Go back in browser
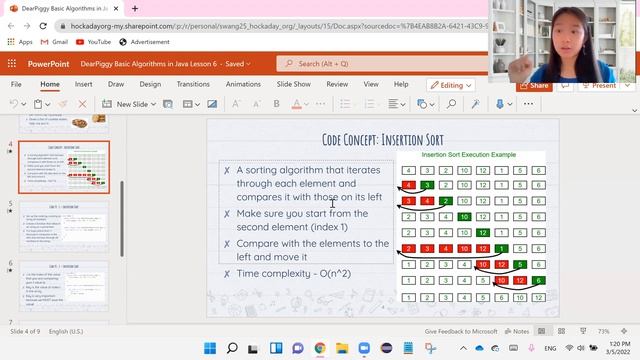Viewport: 640px width, 360px height. [11, 26]
